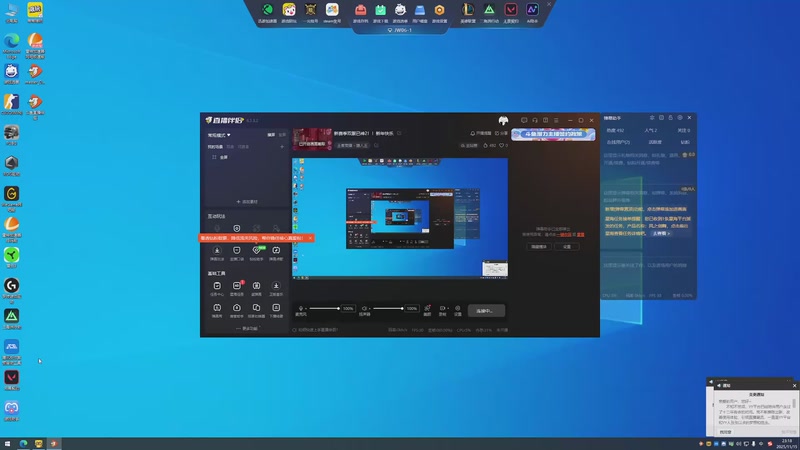
Task: Click the stream cover thumbnail
Action: [x=312, y=139]
